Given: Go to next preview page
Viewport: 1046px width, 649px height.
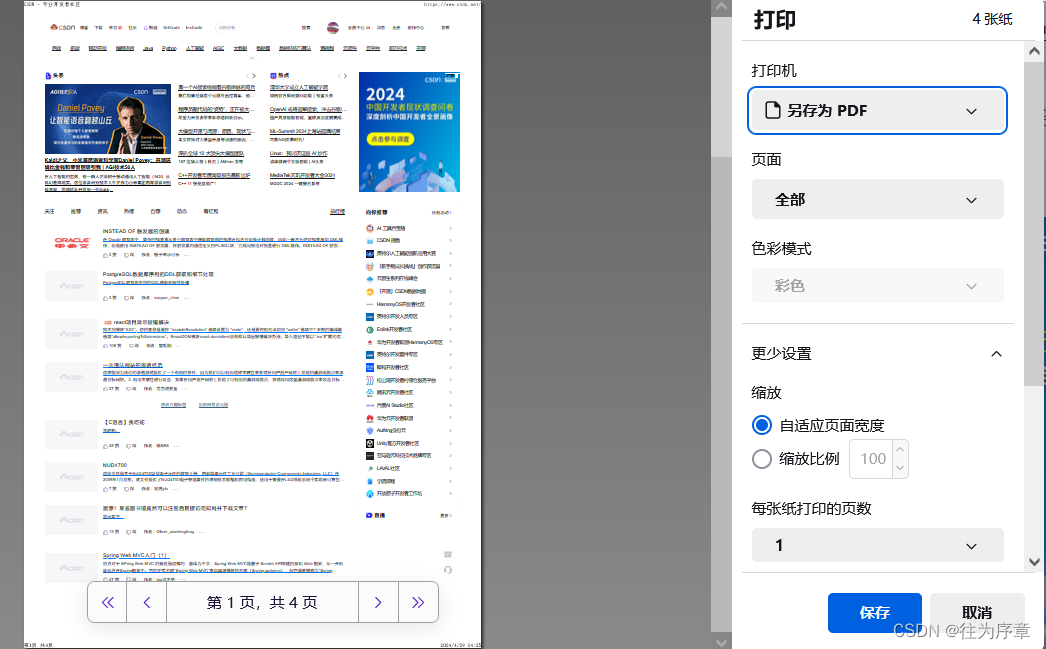Looking at the screenshot, I should 378,602.
